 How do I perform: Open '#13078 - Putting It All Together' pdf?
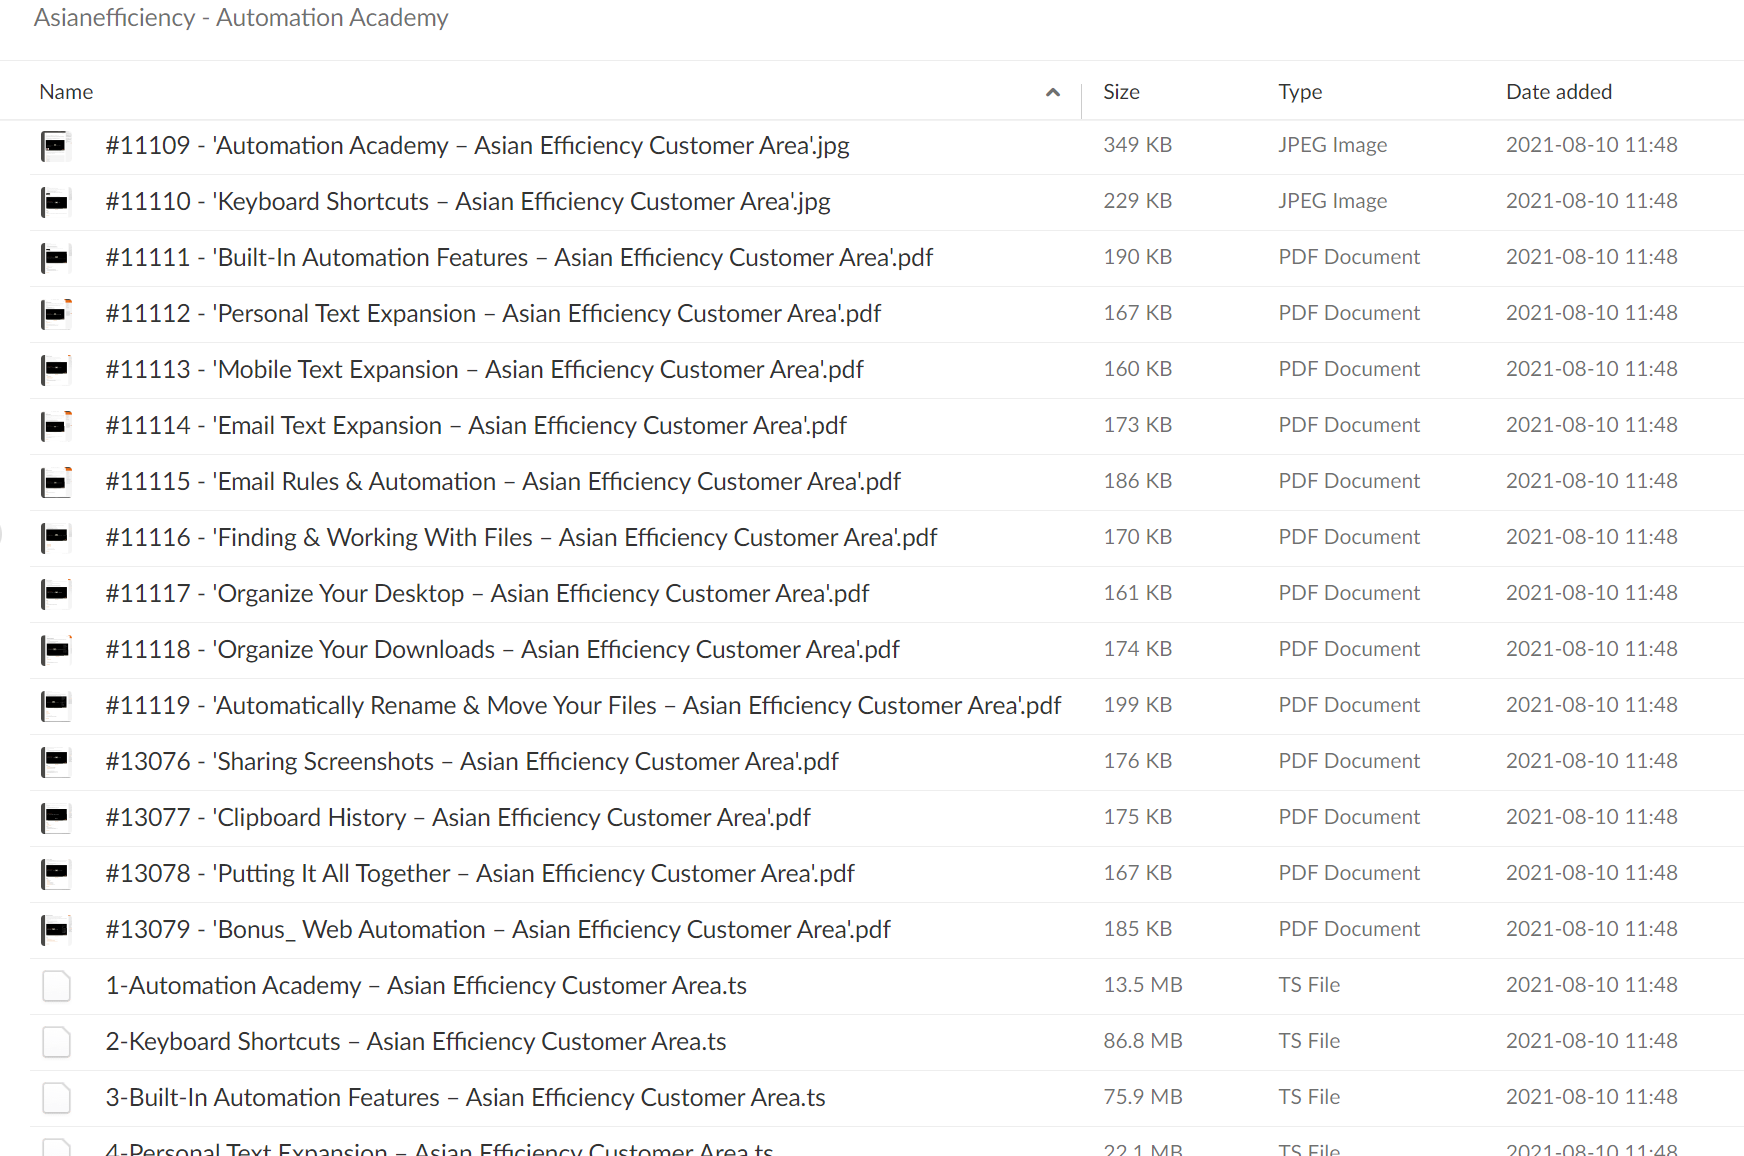480,874
